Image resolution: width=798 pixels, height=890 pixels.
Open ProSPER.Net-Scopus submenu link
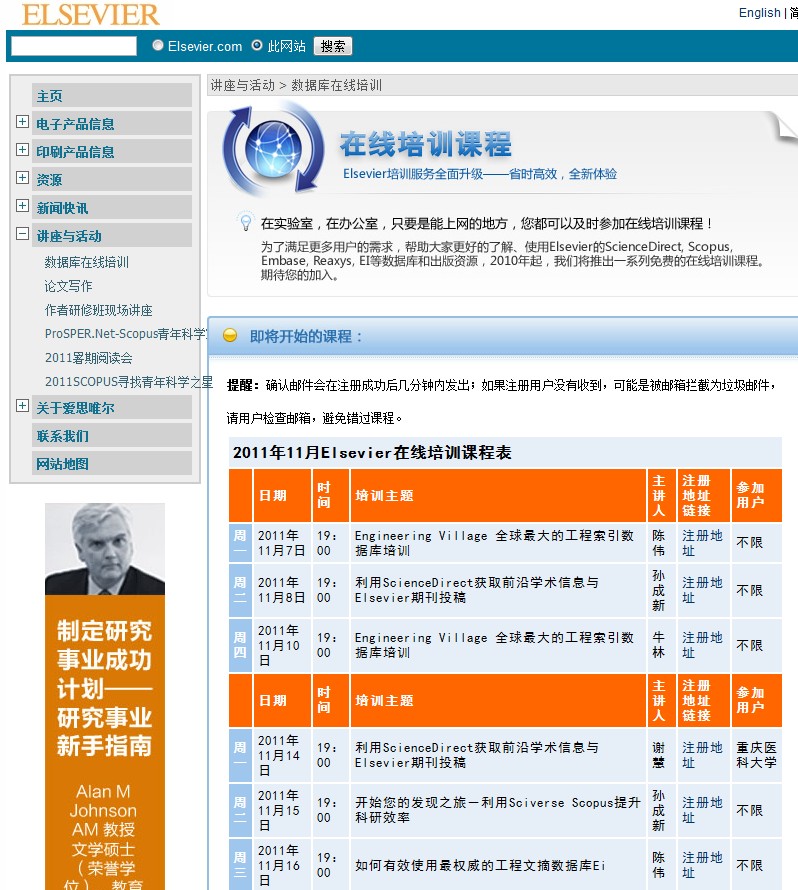click(x=125, y=334)
